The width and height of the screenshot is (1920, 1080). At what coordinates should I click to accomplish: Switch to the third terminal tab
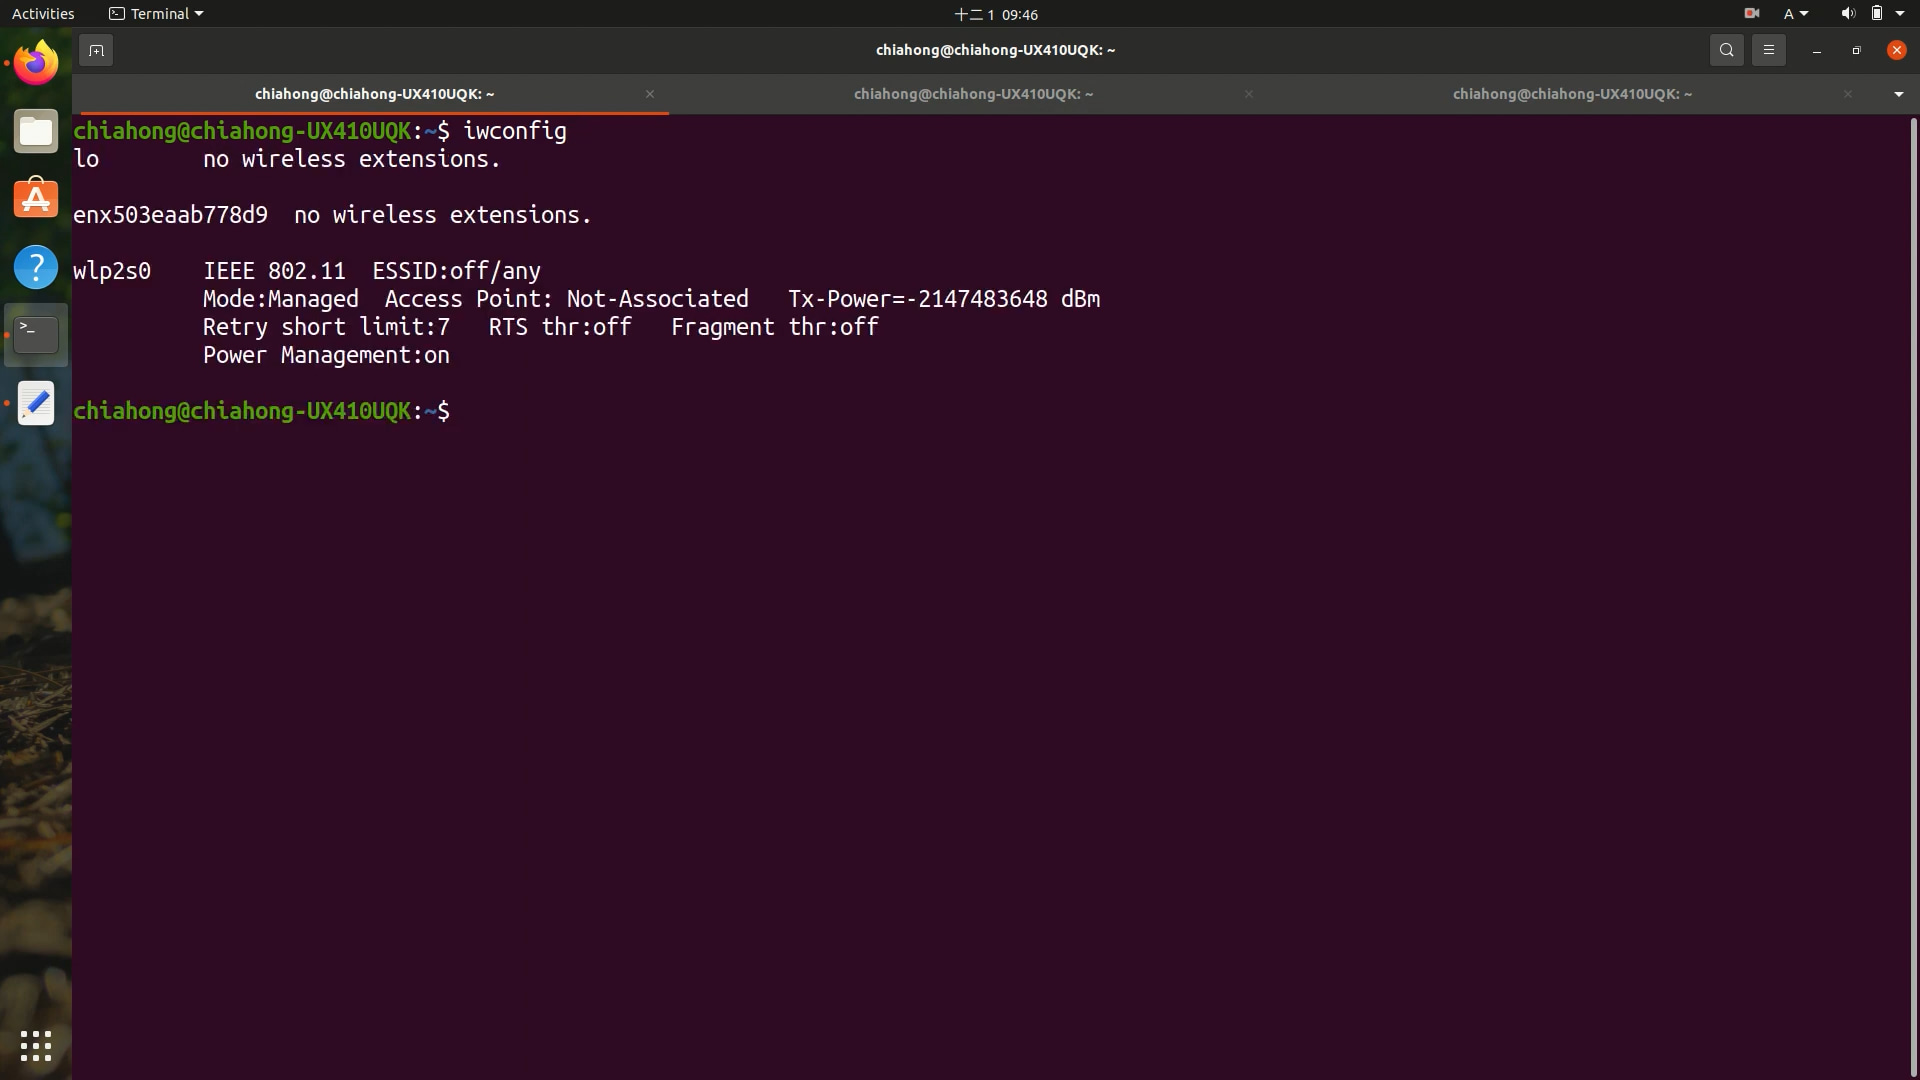(x=1571, y=94)
